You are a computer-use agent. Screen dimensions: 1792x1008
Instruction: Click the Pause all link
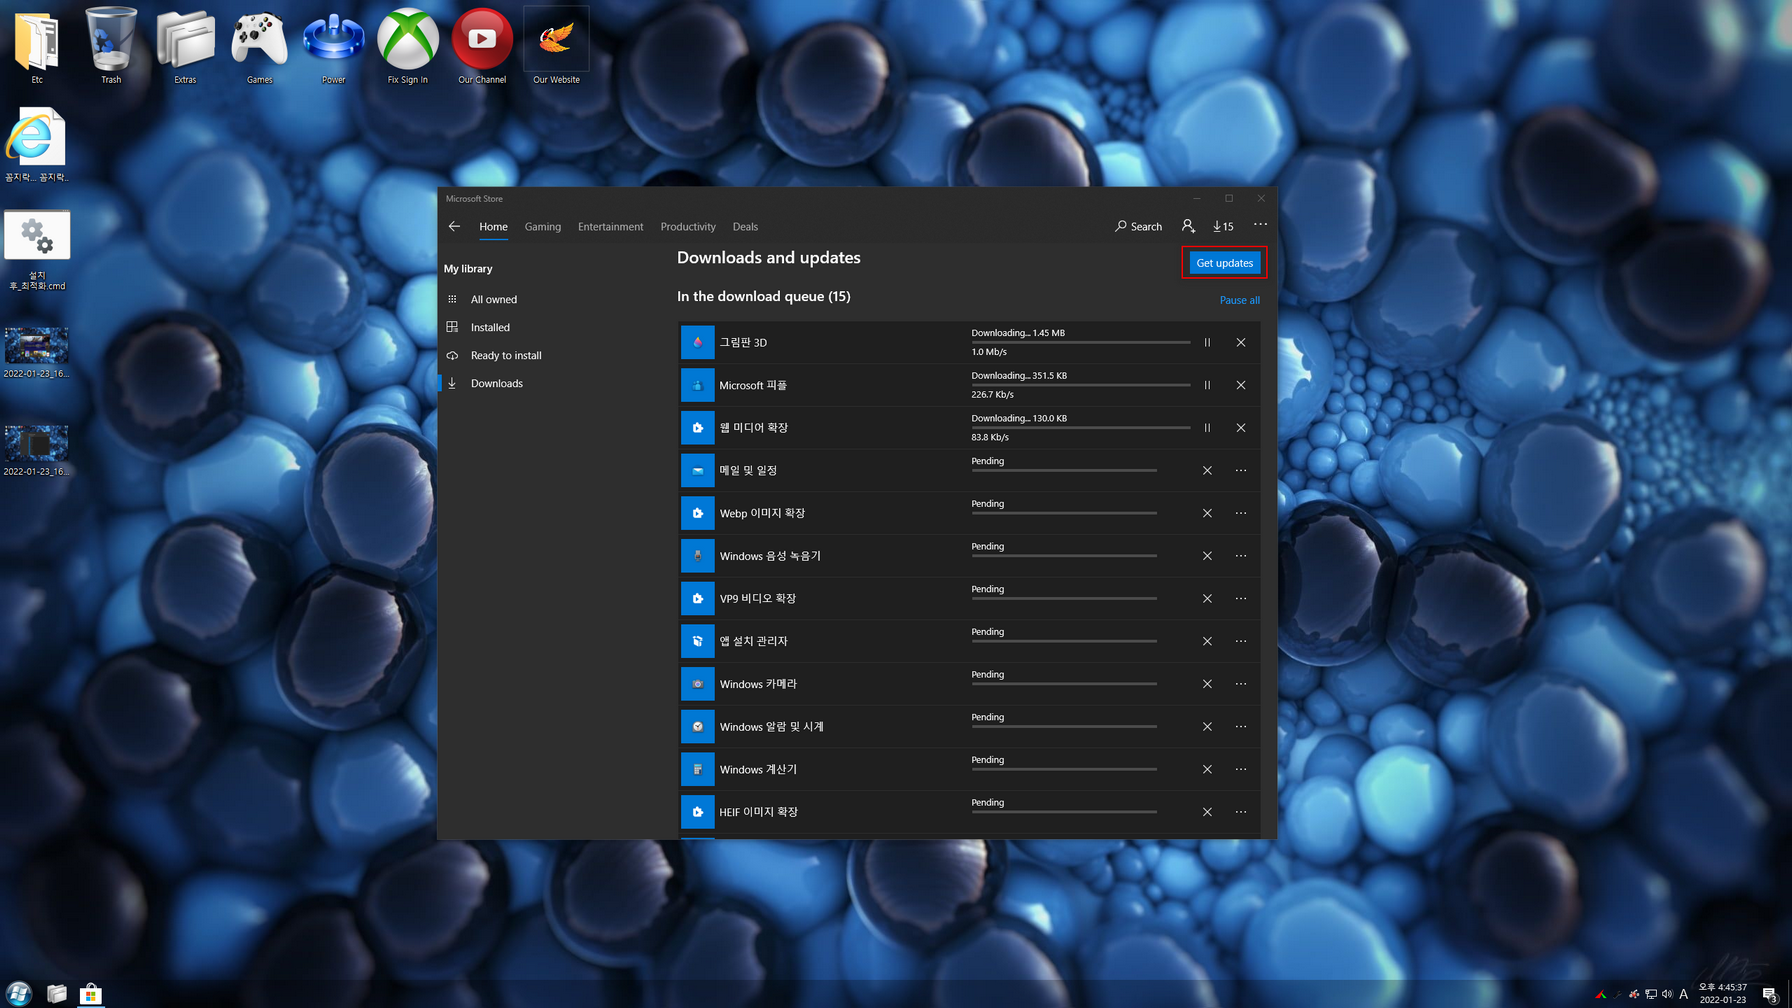pos(1239,300)
